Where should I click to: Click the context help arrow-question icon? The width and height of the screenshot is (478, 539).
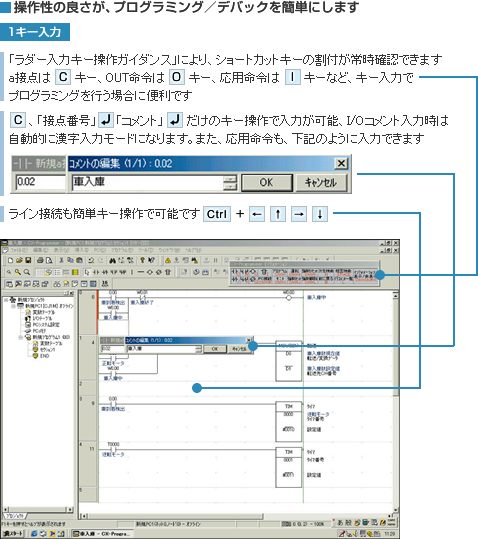point(152,261)
